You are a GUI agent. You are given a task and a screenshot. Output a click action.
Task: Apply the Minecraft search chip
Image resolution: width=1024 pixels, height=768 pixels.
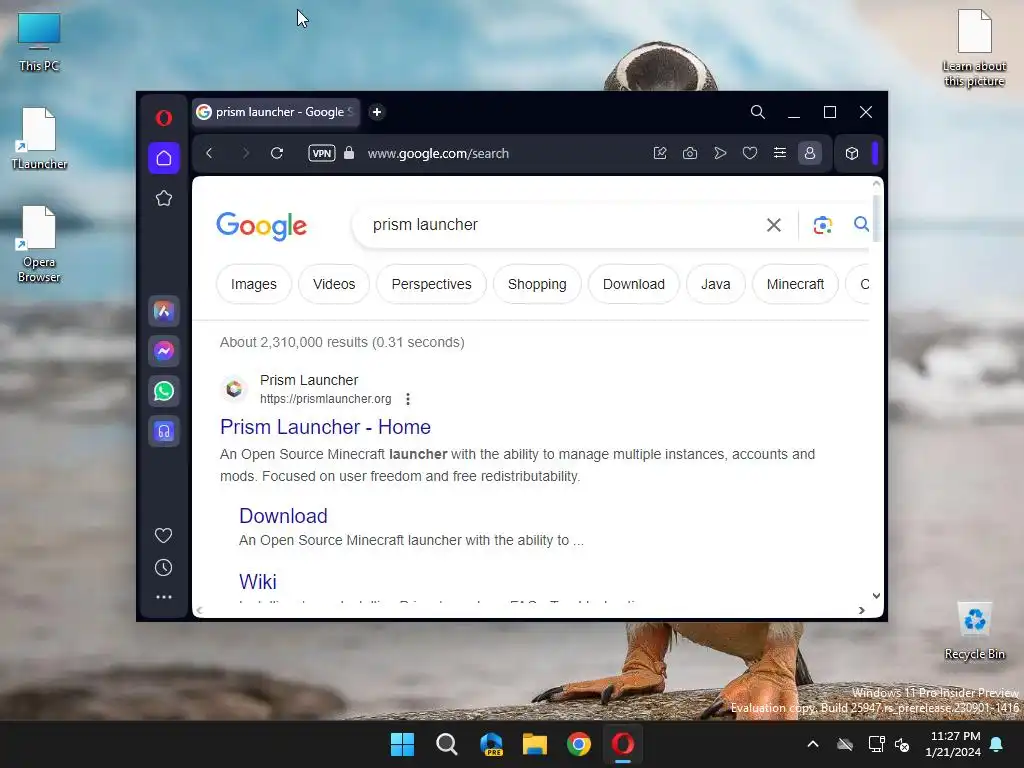point(795,284)
